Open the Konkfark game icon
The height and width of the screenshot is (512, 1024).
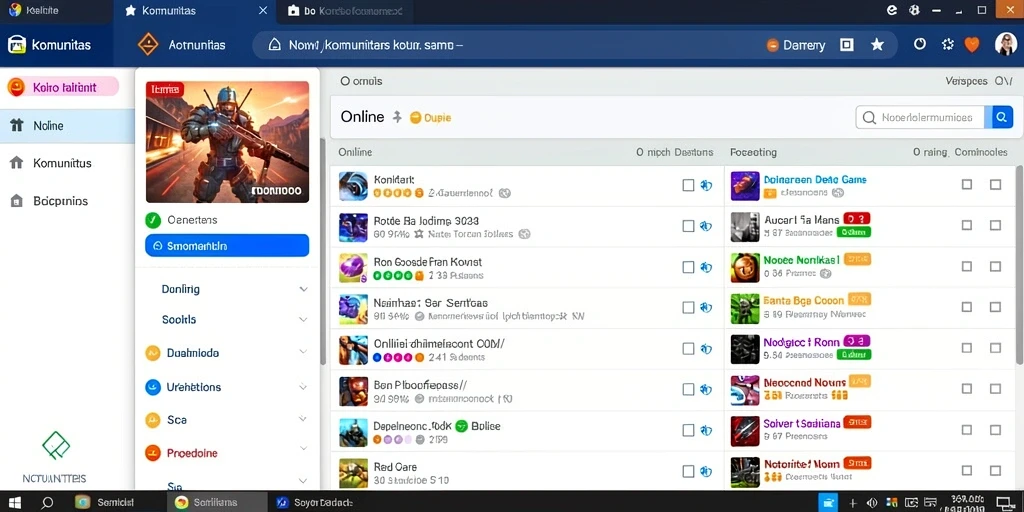pyautogui.click(x=353, y=186)
